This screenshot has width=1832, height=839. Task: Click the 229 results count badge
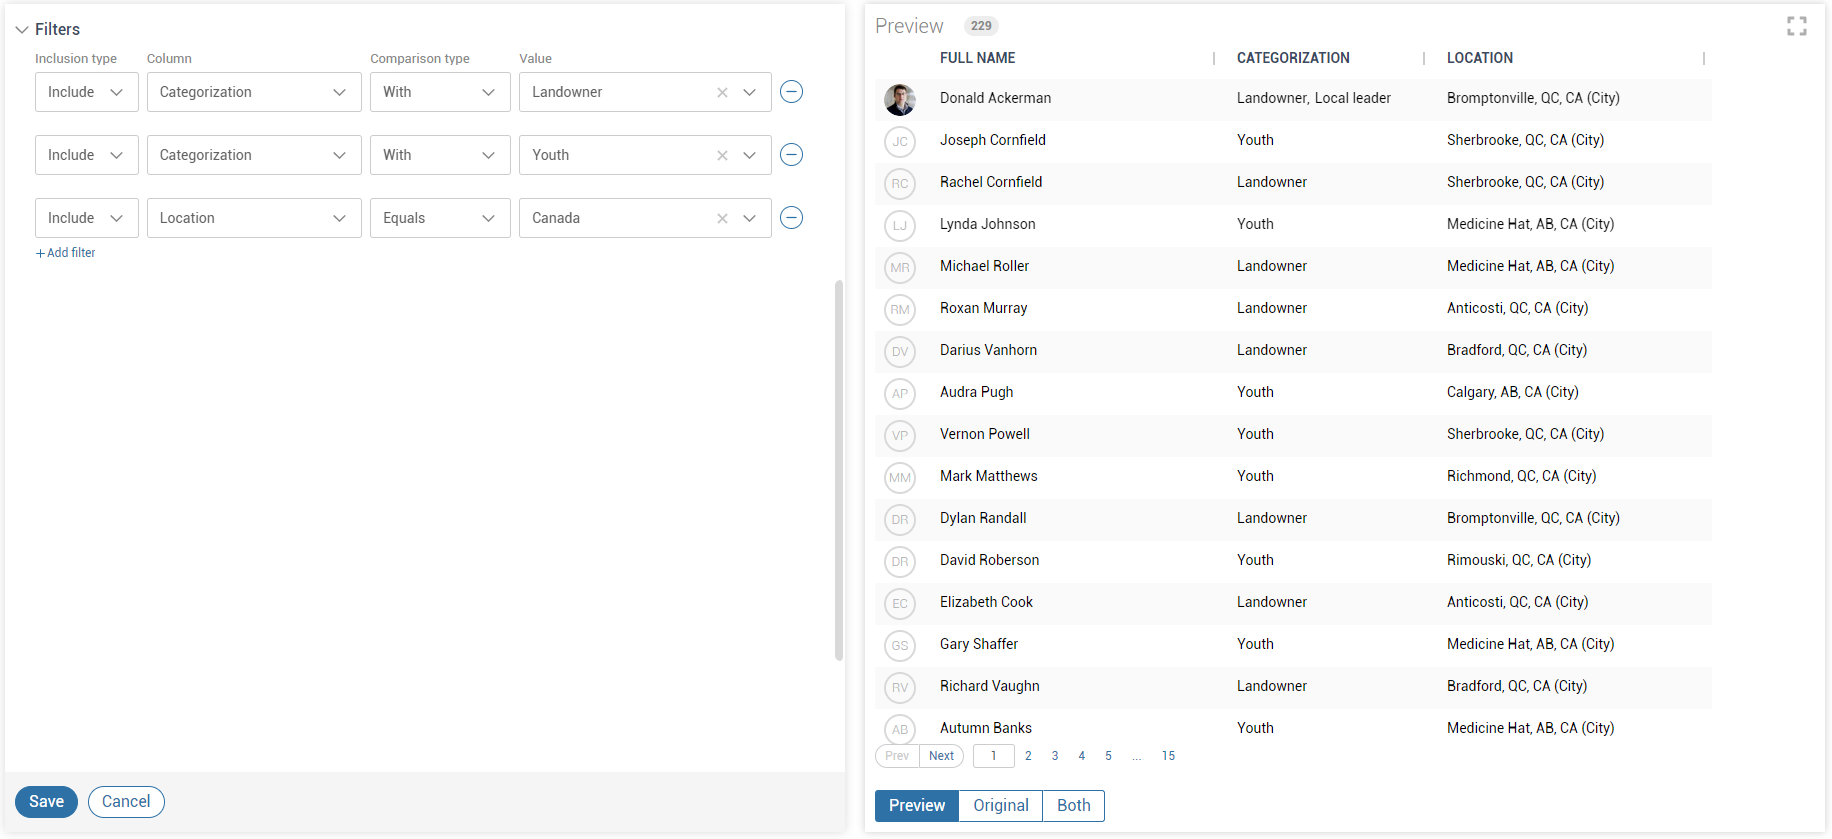pos(981,26)
